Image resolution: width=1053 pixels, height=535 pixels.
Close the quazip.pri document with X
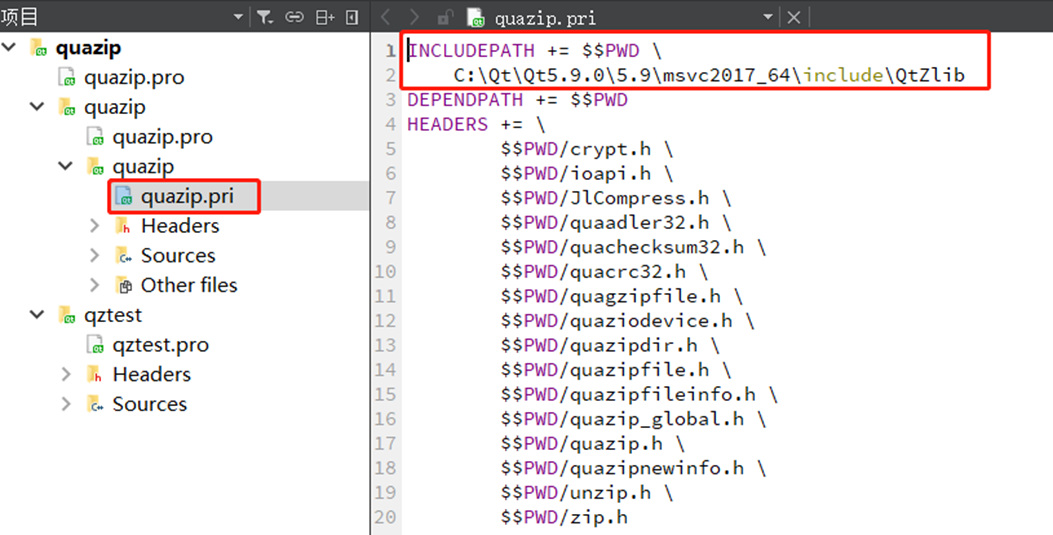[794, 17]
